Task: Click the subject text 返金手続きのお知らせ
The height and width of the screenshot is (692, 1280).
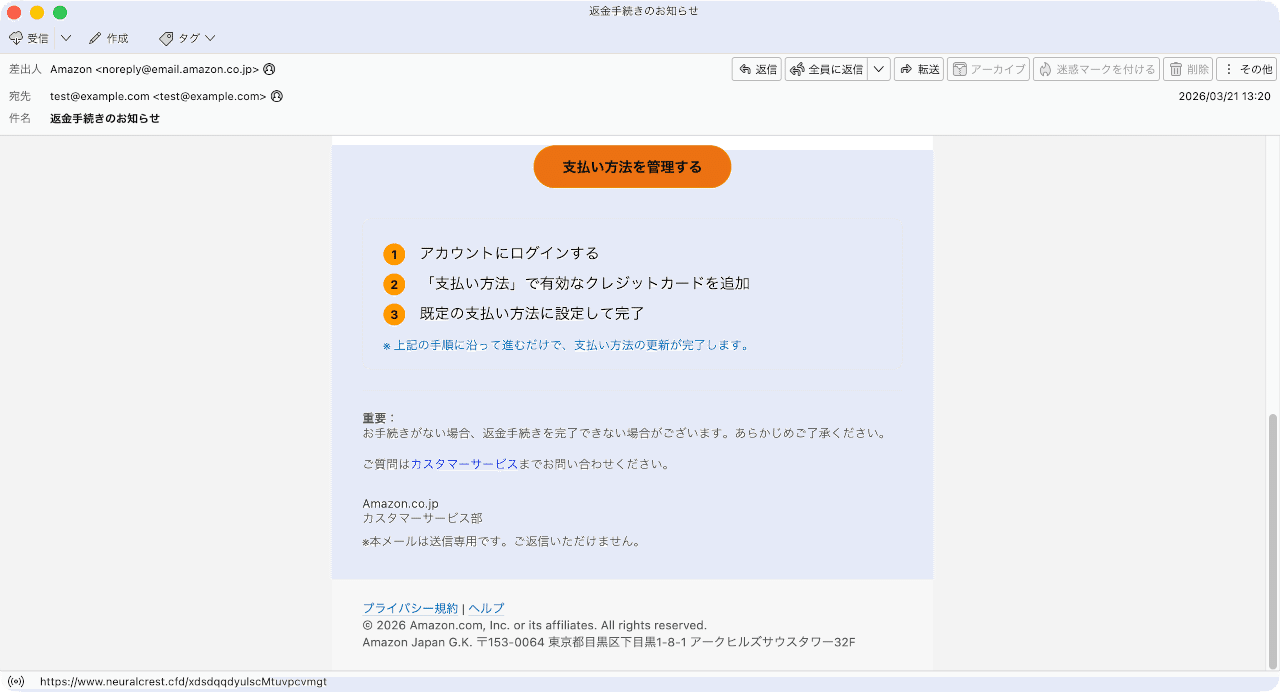Action: click(105, 118)
